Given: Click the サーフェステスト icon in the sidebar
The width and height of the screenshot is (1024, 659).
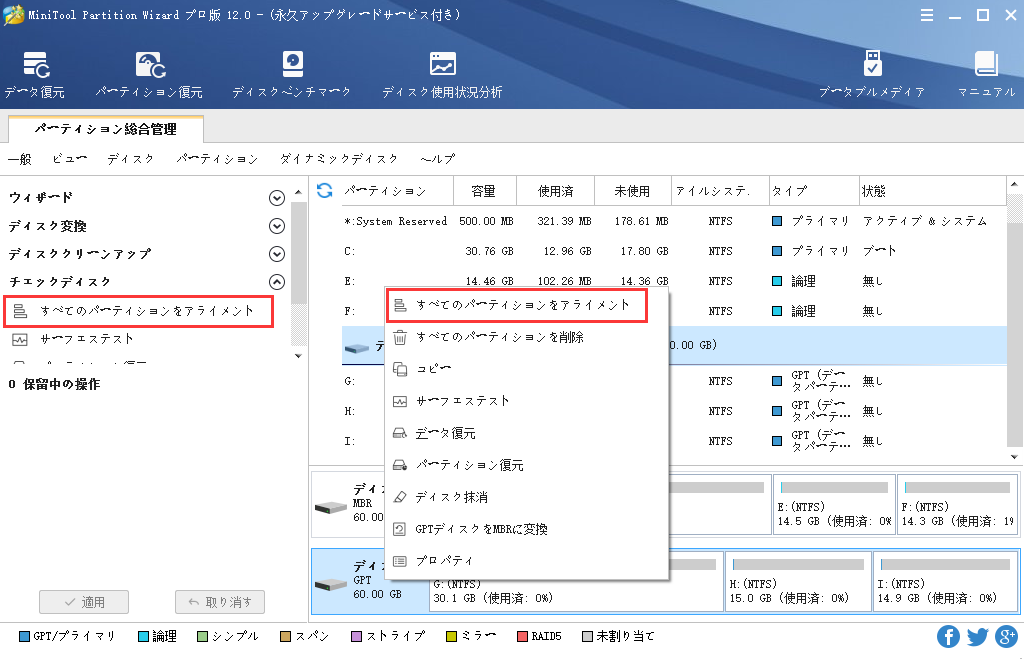Looking at the screenshot, I should (x=20, y=340).
